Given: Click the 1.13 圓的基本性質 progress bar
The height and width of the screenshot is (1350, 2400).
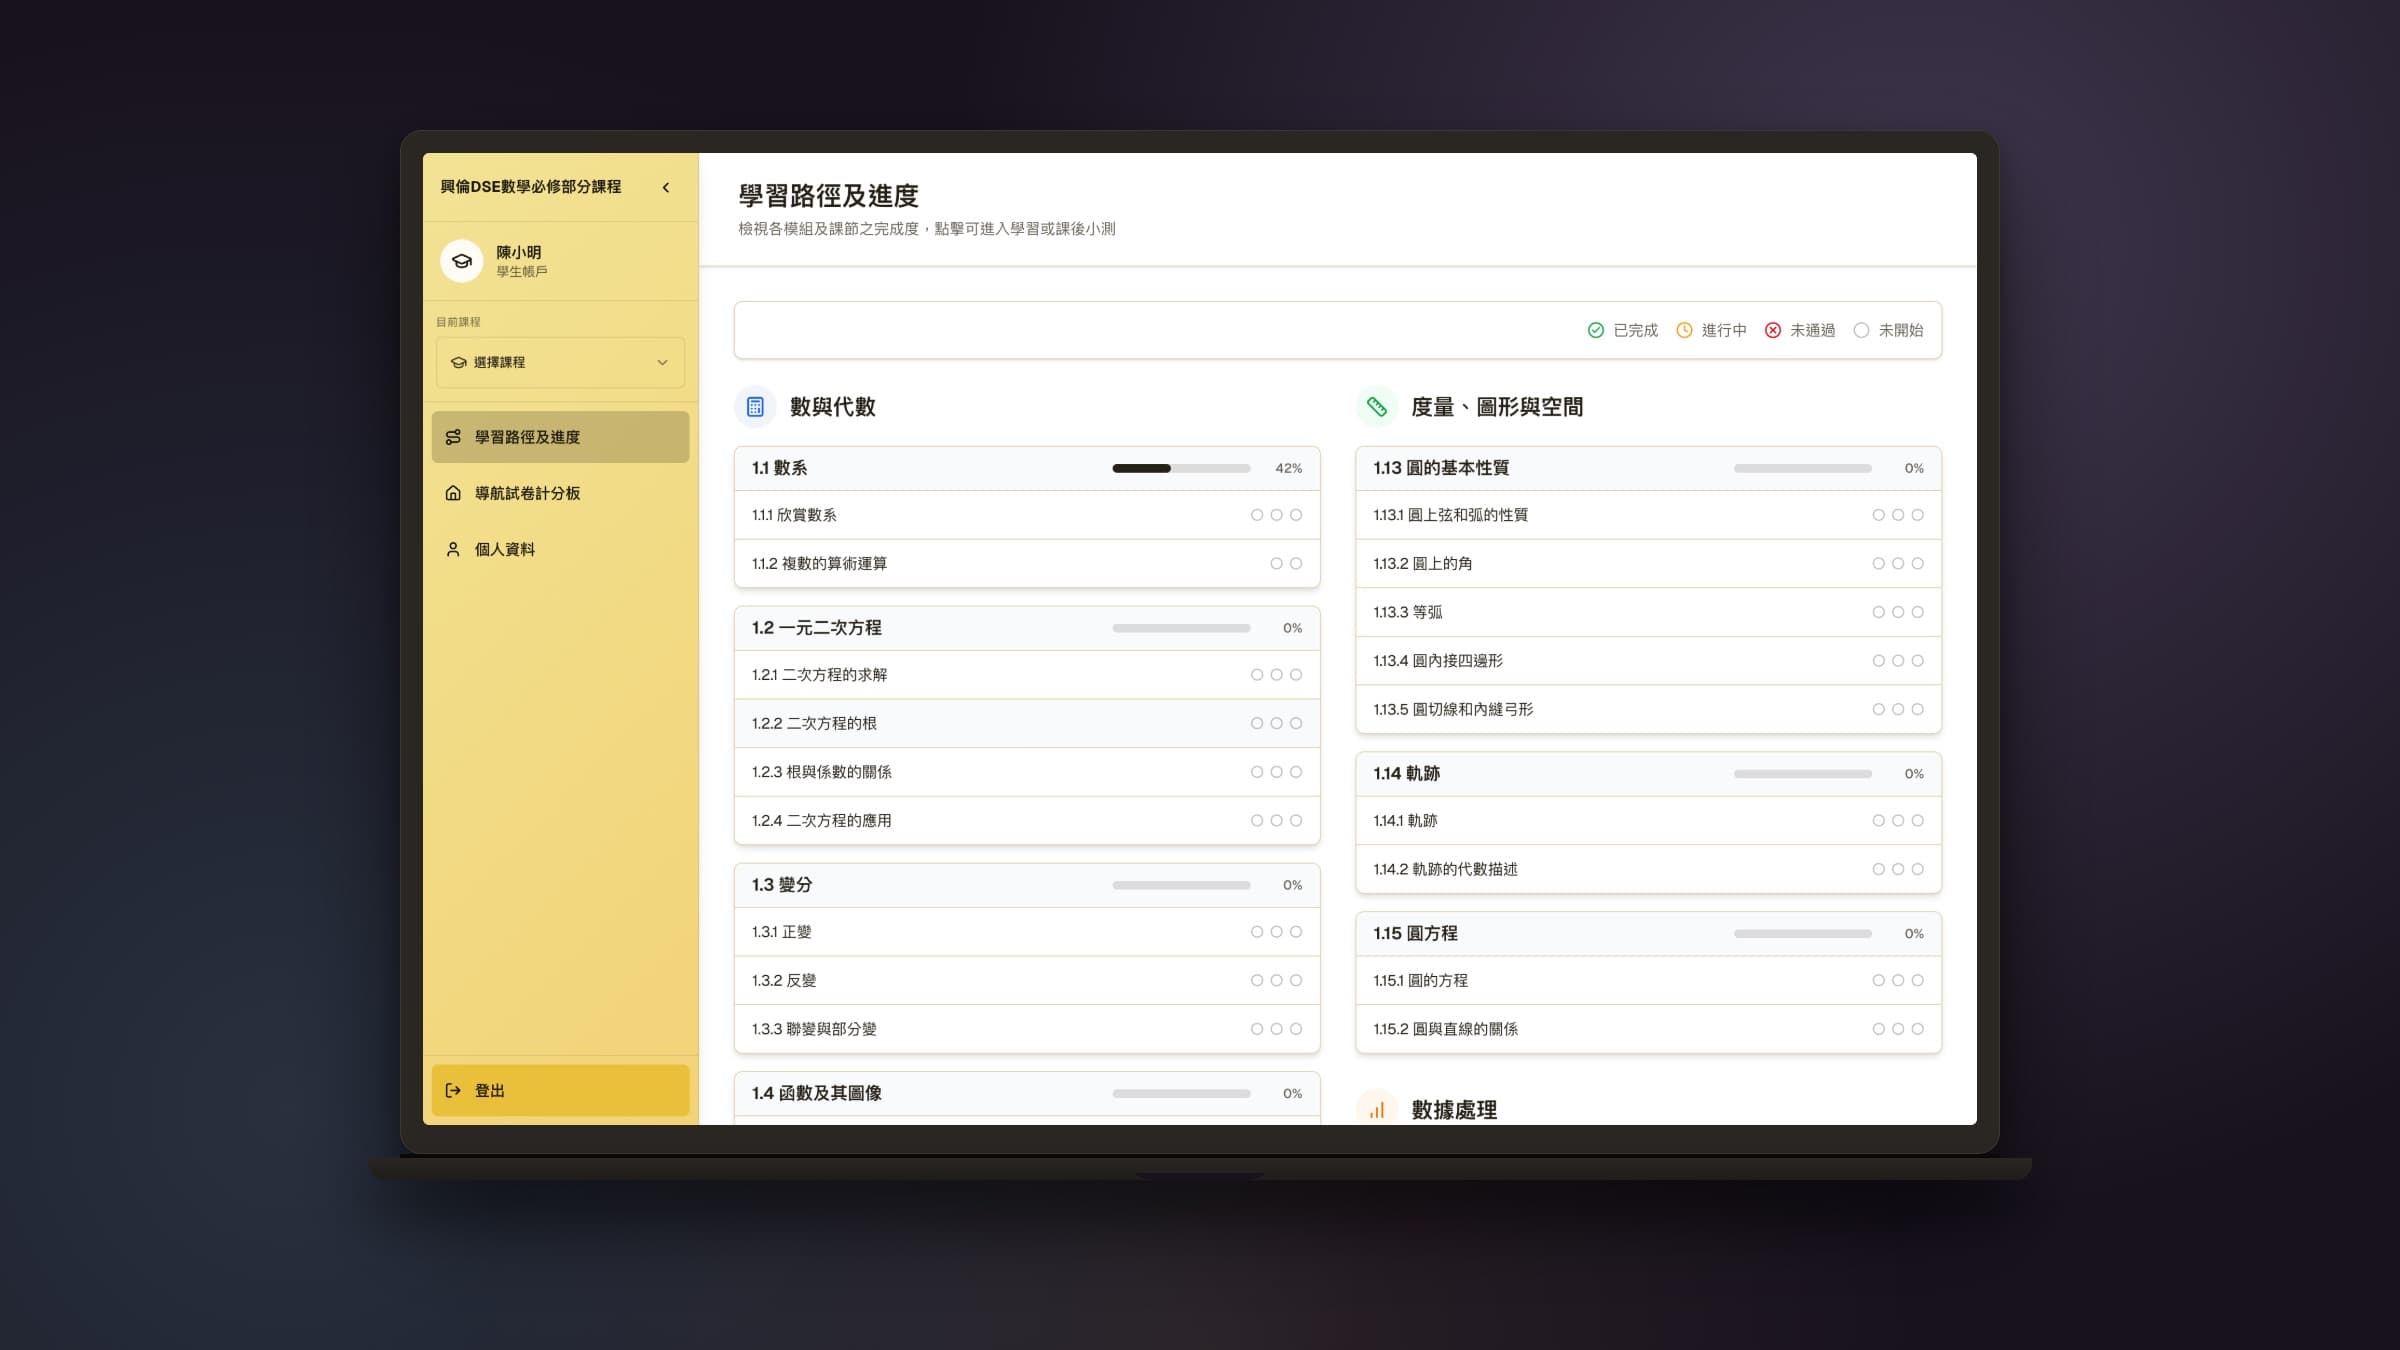Looking at the screenshot, I should (1803, 468).
